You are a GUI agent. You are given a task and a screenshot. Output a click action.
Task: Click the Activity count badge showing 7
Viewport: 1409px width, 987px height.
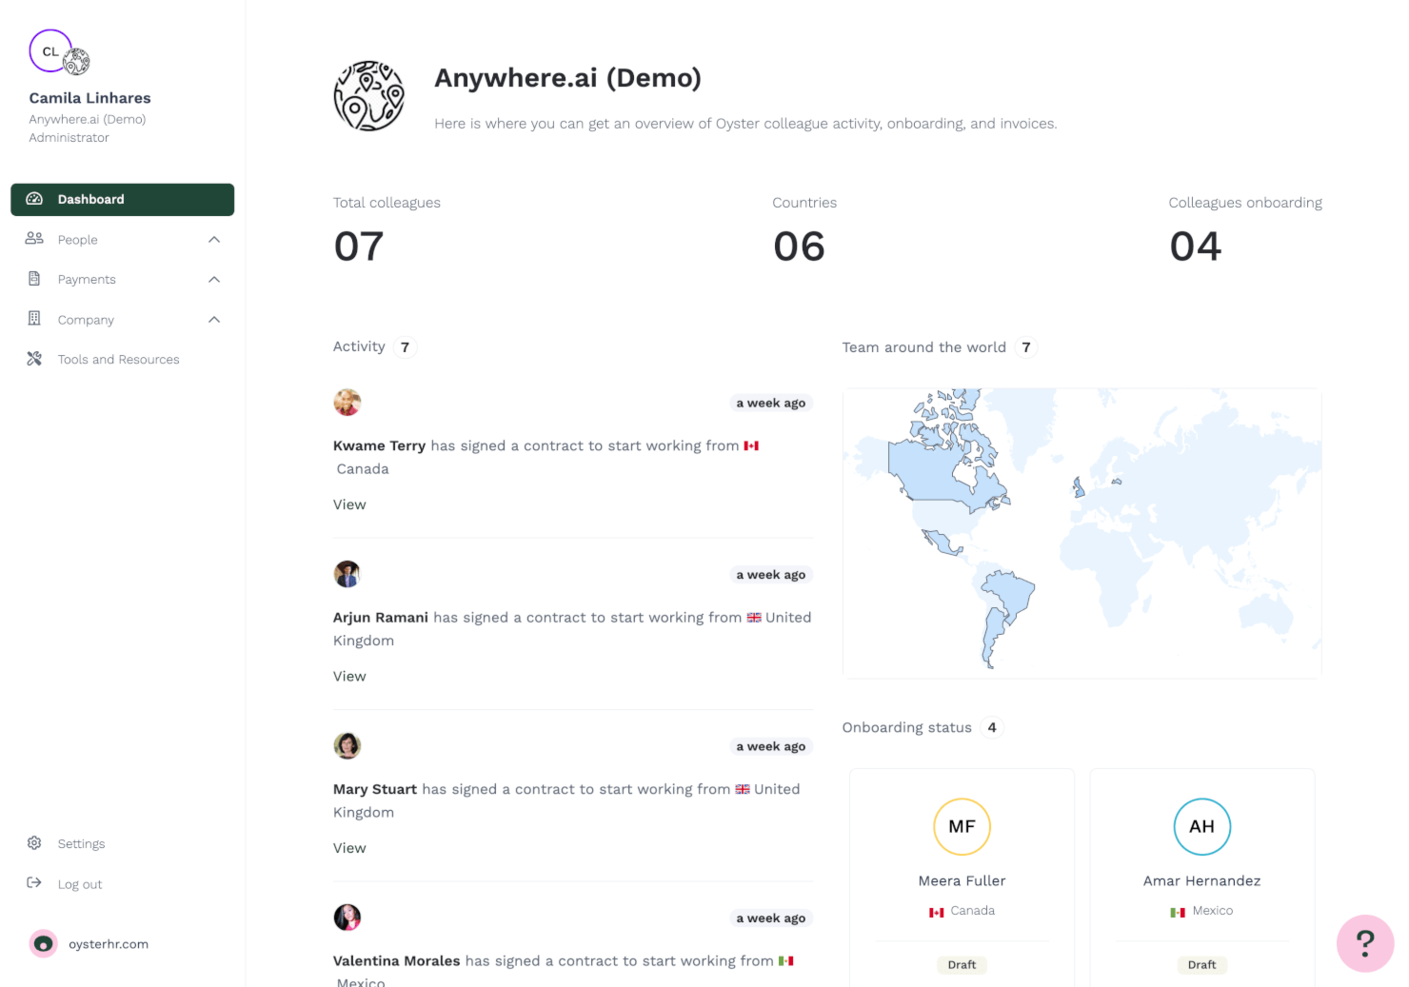(x=404, y=346)
